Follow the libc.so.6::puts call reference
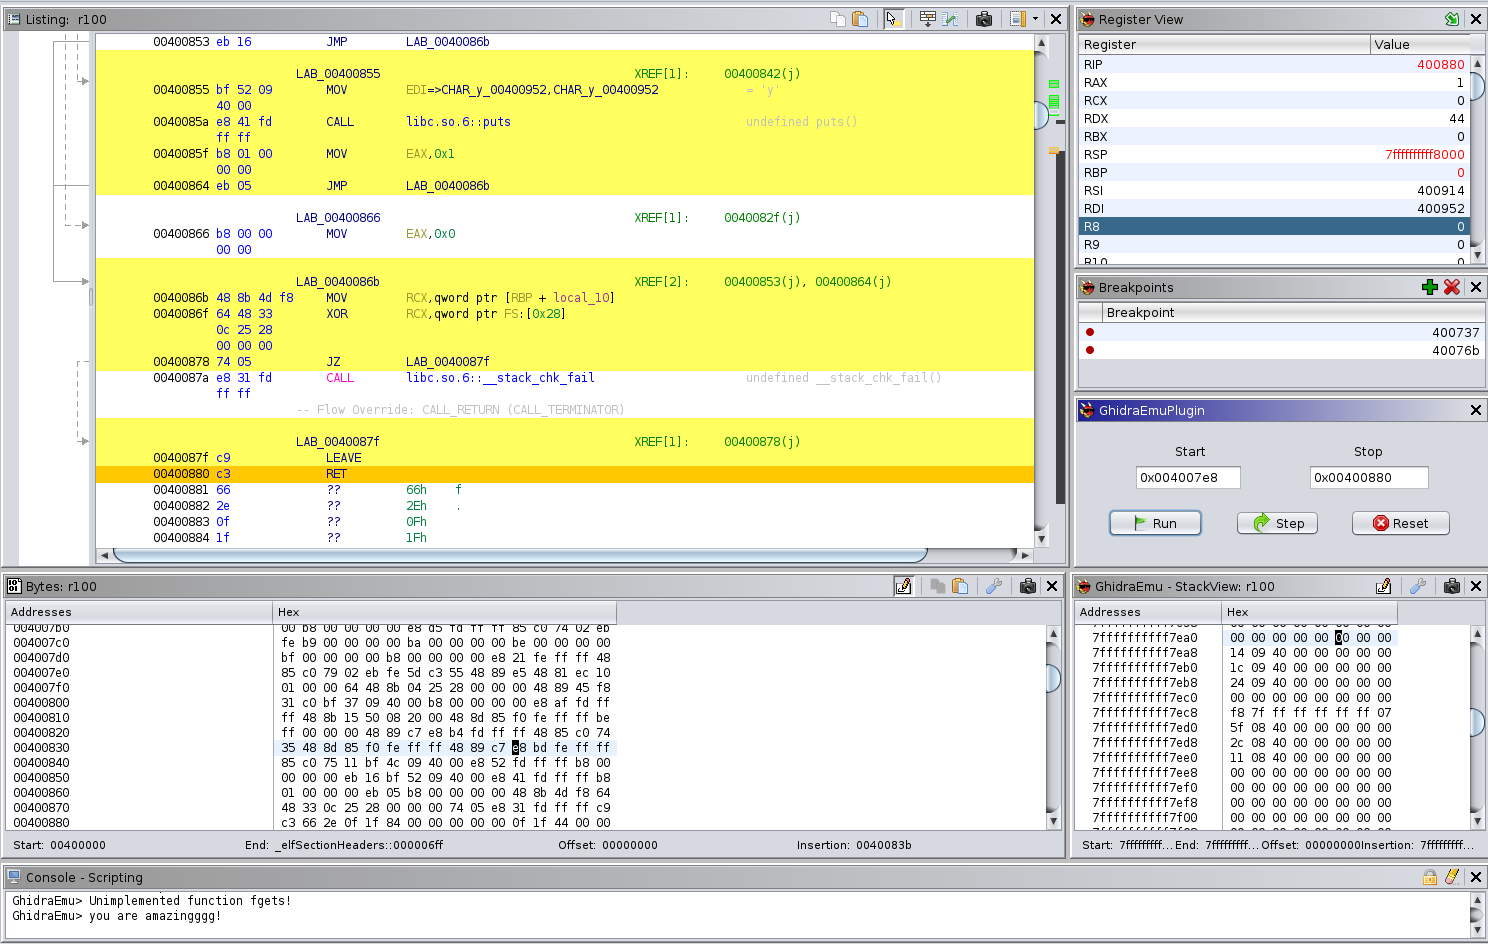Viewport: 1488px width, 944px height. pos(458,122)
